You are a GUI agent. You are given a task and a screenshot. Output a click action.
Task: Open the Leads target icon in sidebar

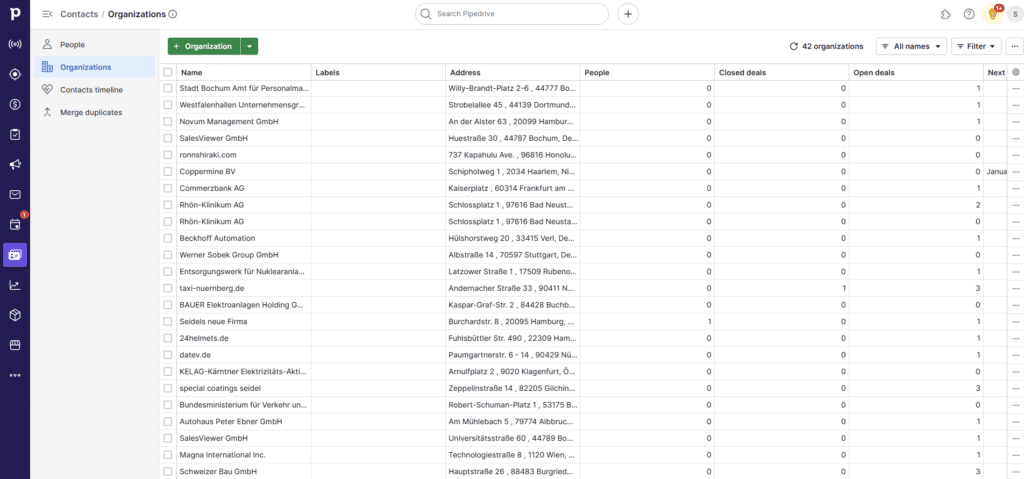click(x=14, y=74)
